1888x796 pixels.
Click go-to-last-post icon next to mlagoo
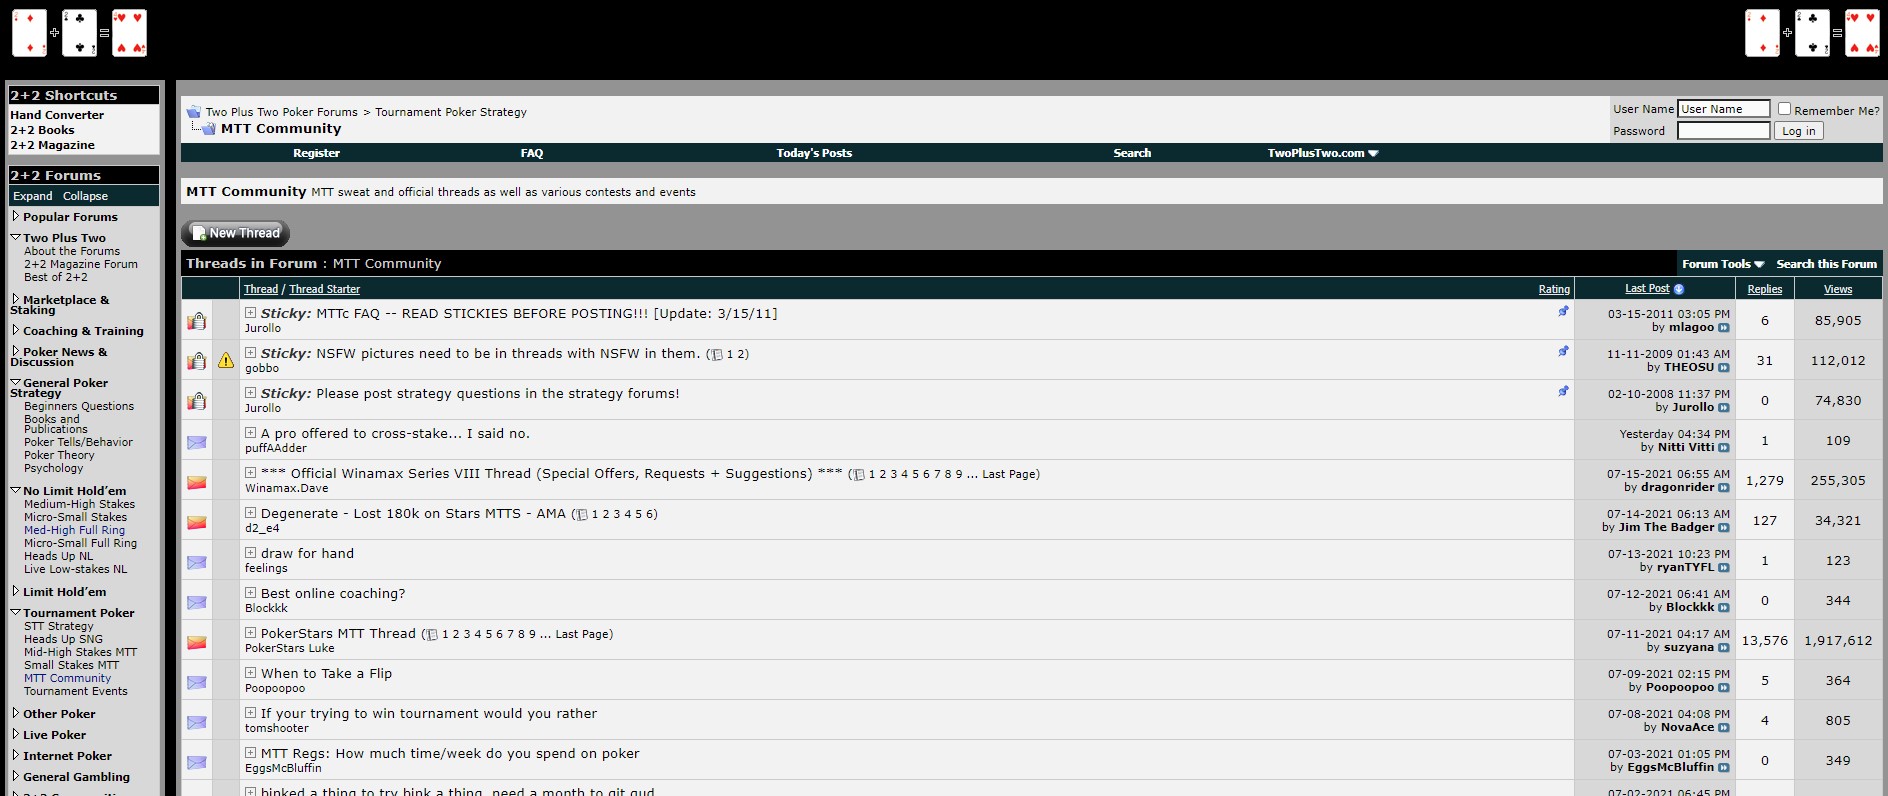(x=1723, y=328)
